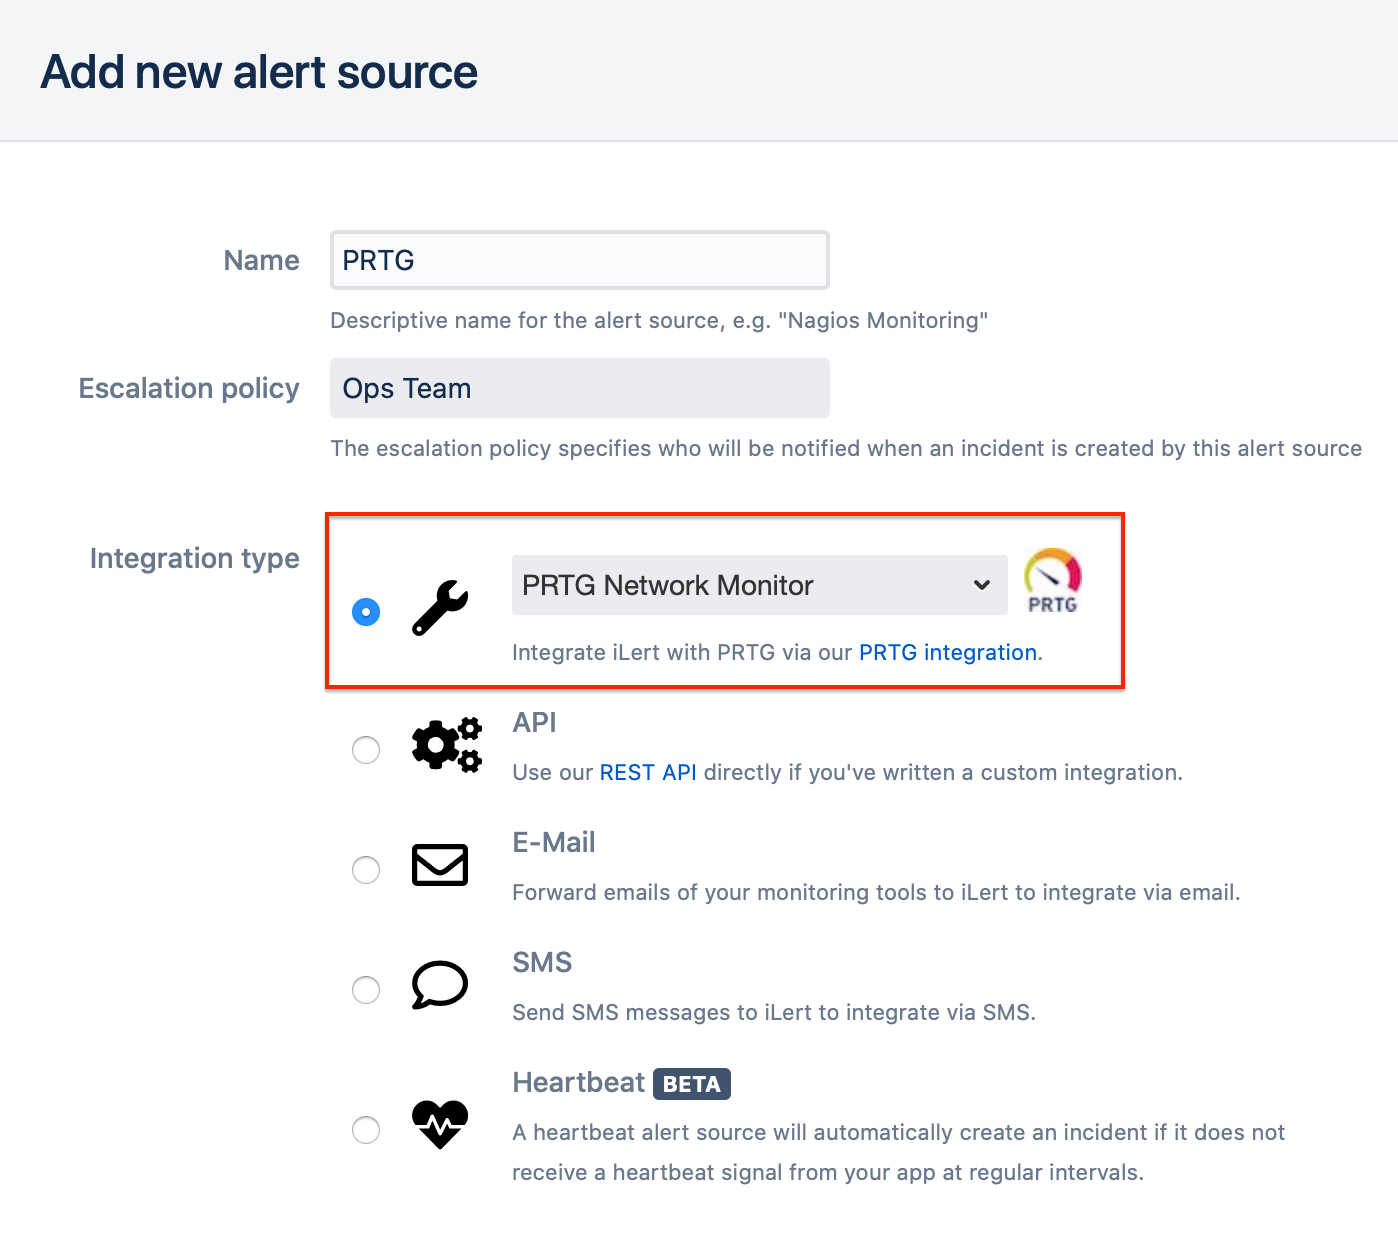
Task: Click the Heartbeat heart icon
Action: pyautogui.click(x=440, y=1124)
